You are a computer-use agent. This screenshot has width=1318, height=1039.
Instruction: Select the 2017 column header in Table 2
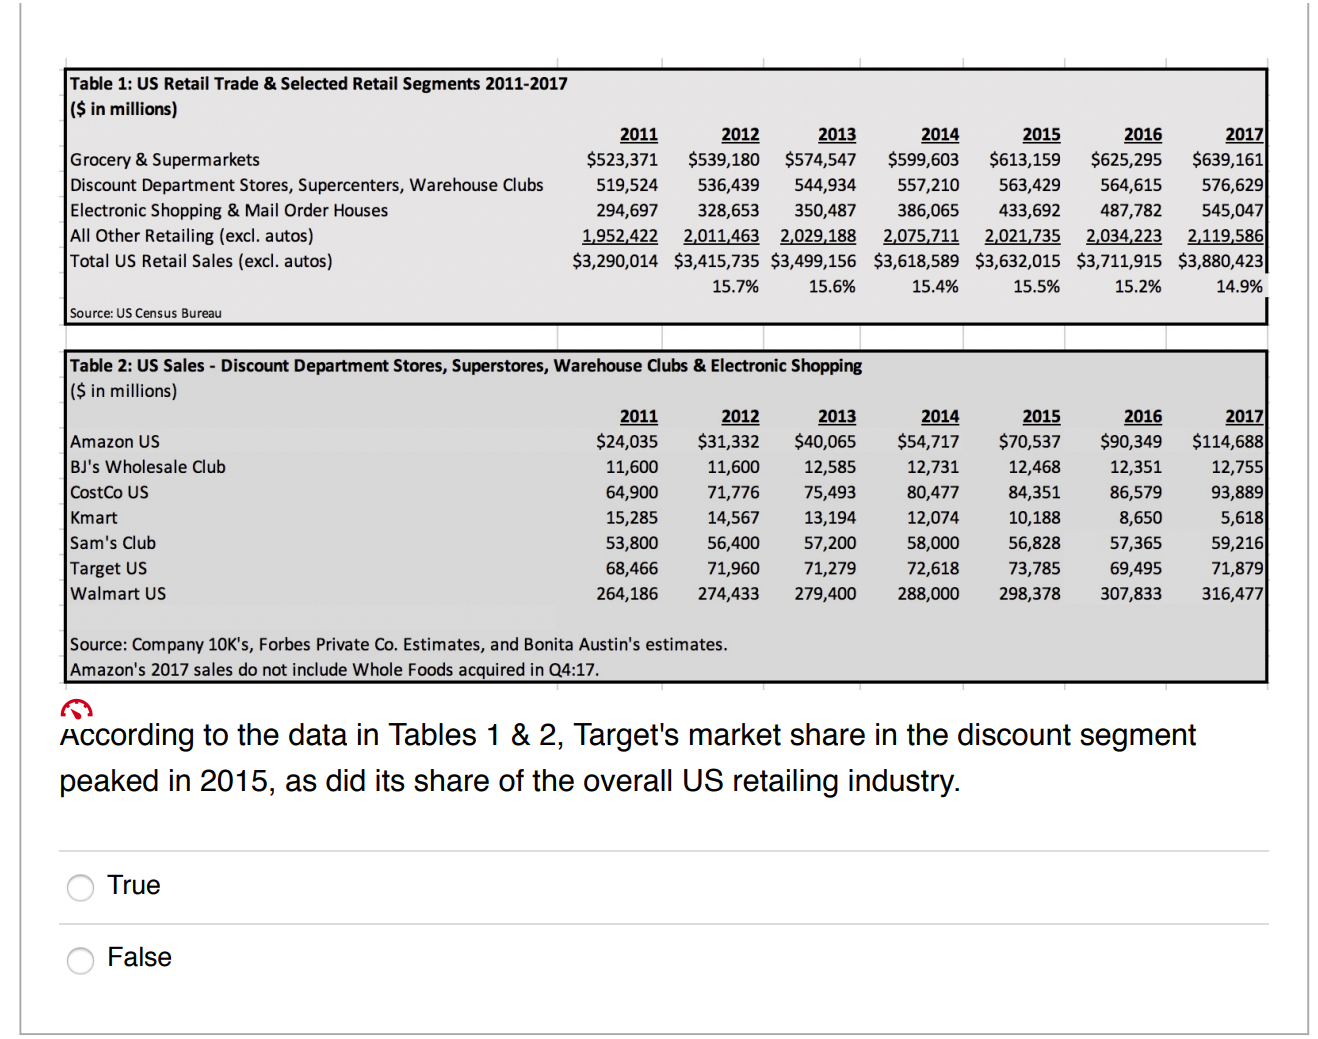click(x=1243, y=415)
